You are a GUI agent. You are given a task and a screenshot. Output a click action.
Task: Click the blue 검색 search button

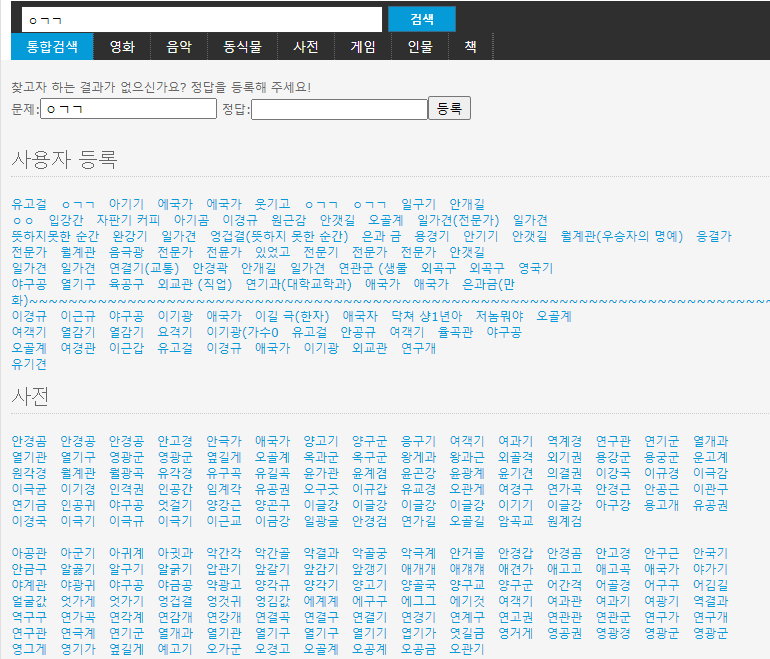point(422,19)
